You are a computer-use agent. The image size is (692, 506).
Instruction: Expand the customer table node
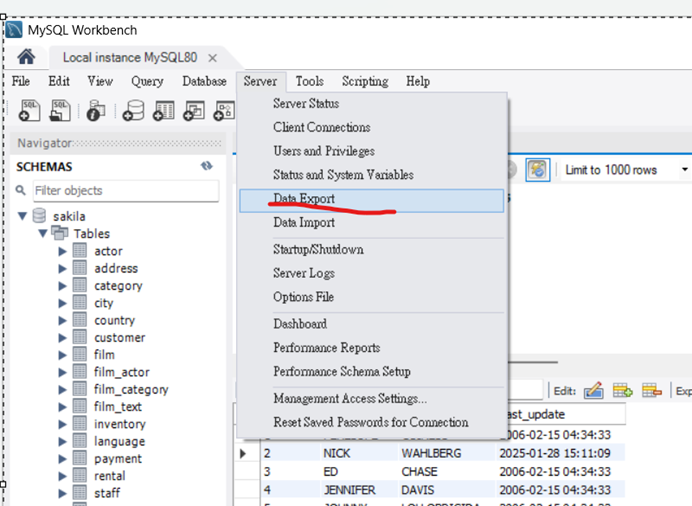[x=63, y=337]
